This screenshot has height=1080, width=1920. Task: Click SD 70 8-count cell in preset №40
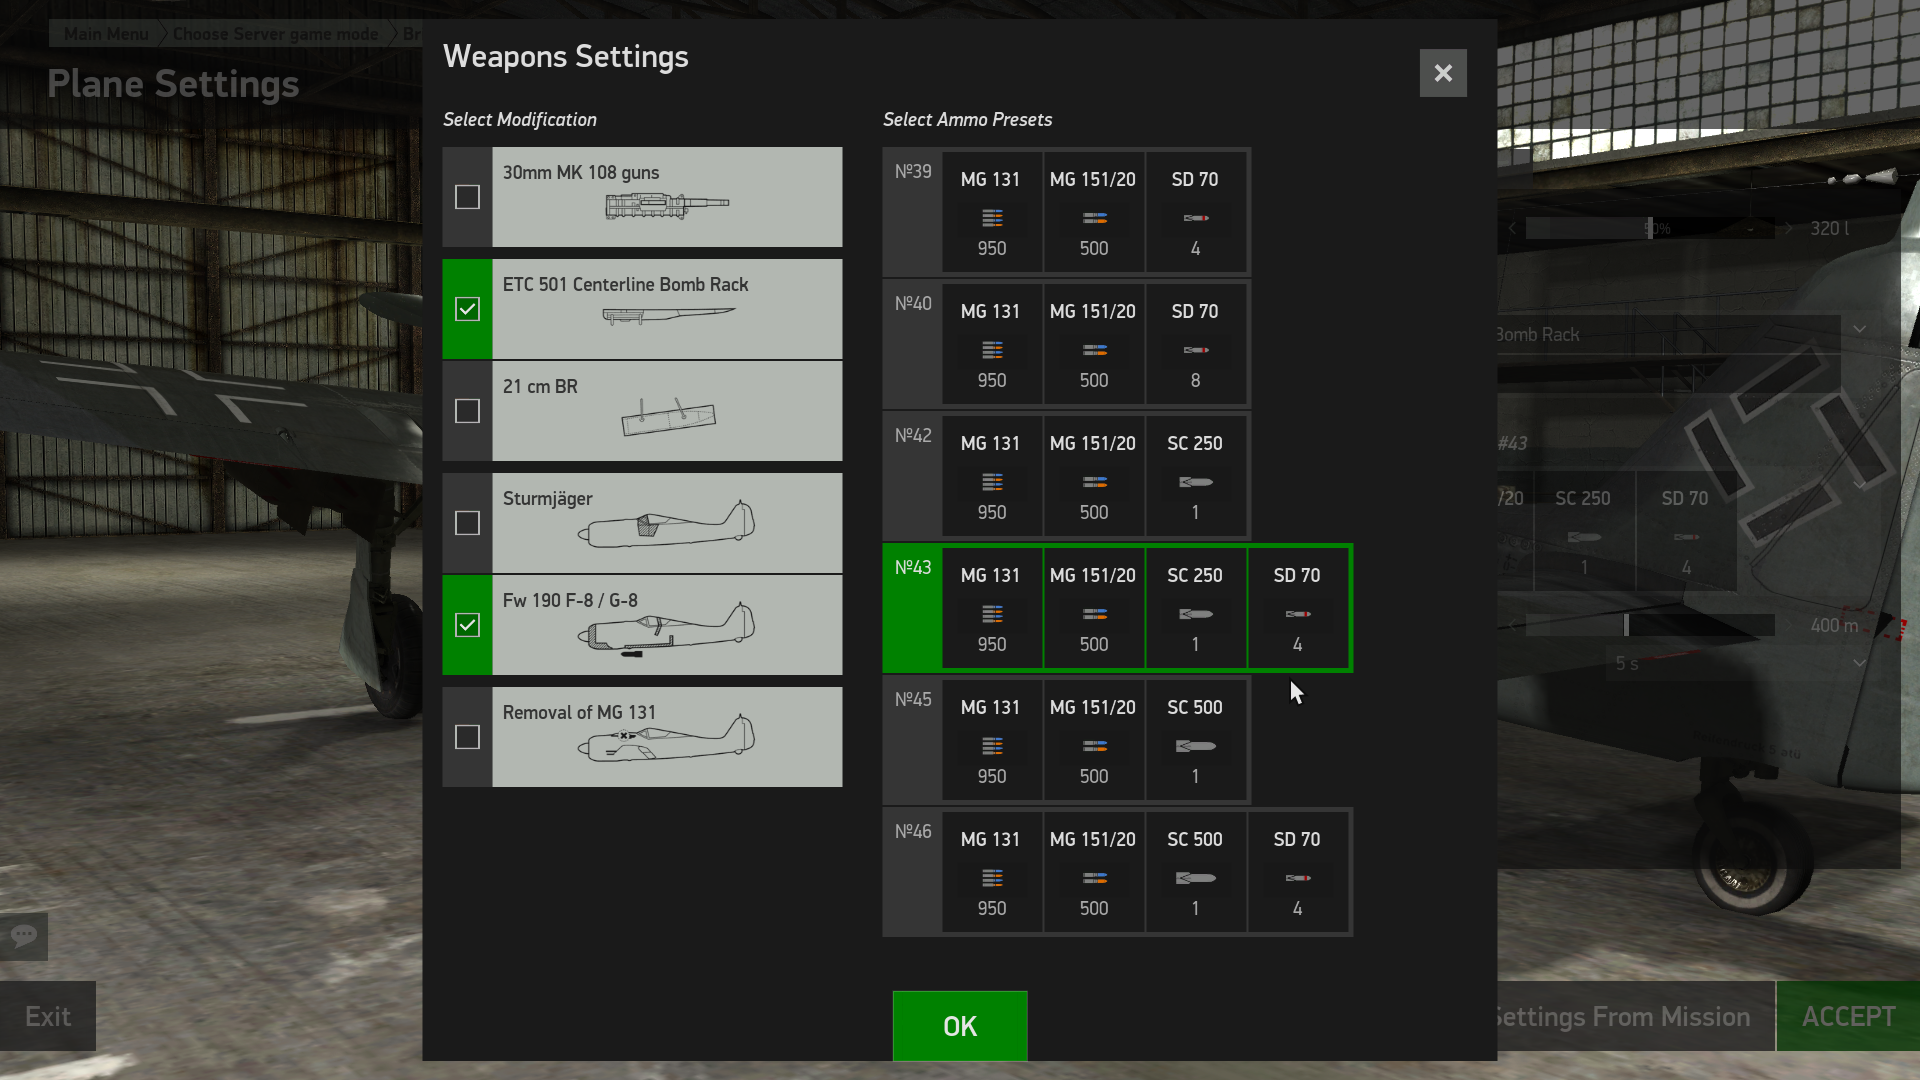[x=1196, y=344]
